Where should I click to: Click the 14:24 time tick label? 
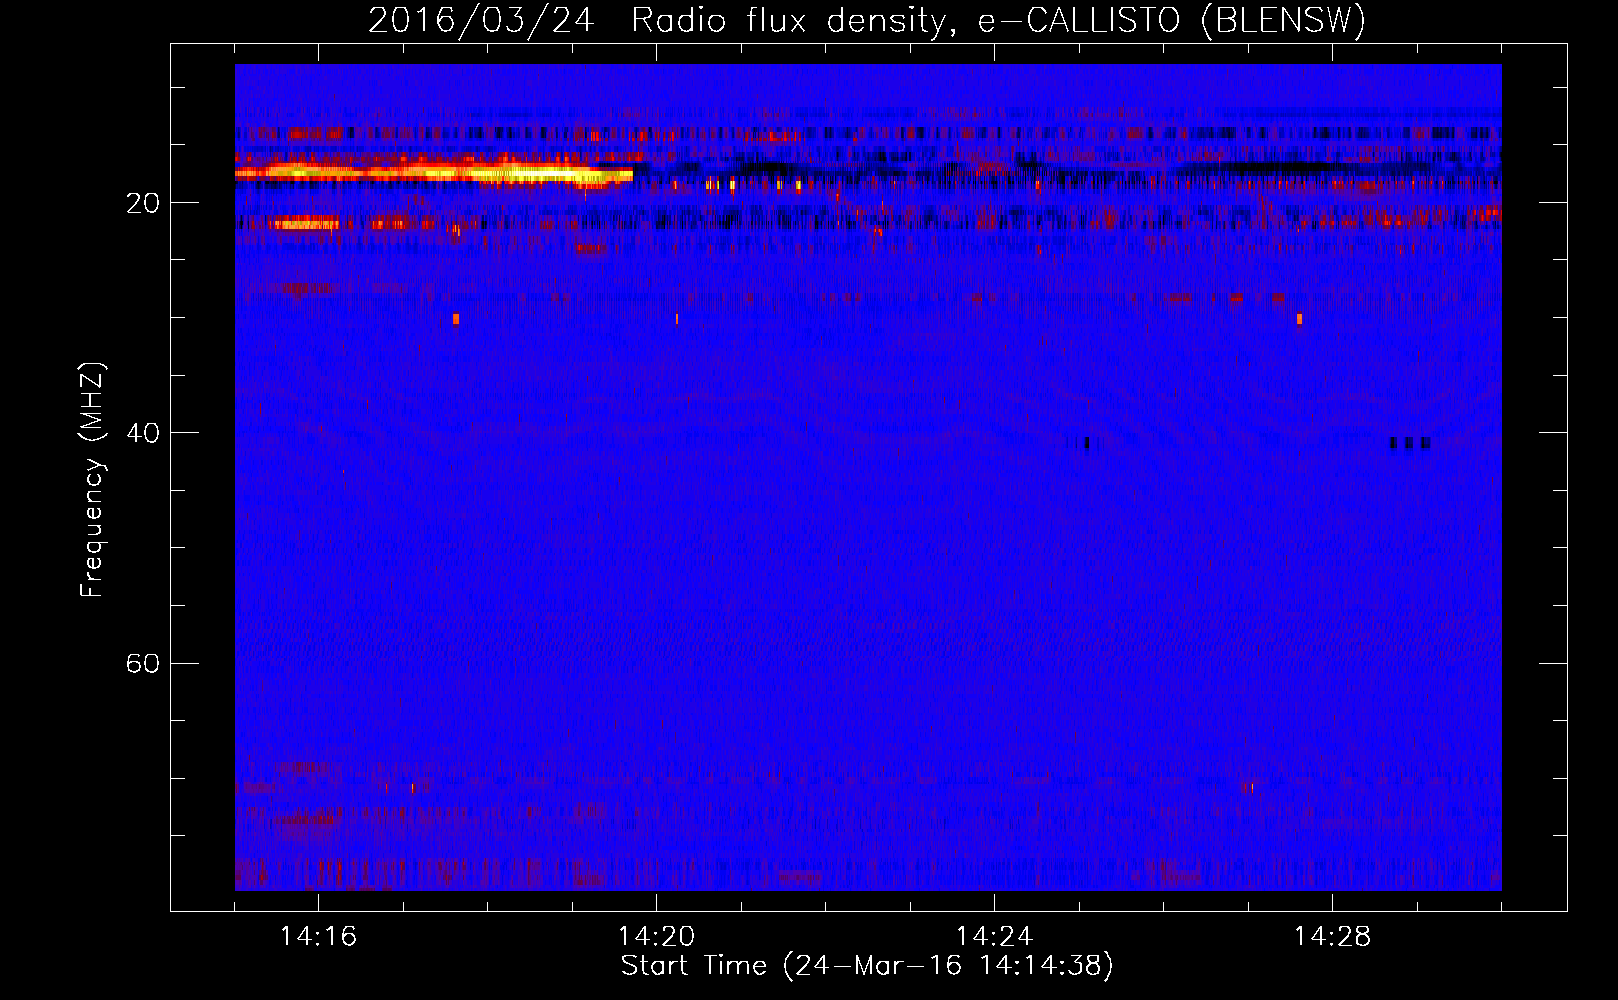pyautogui.click(x=994, y=936)
